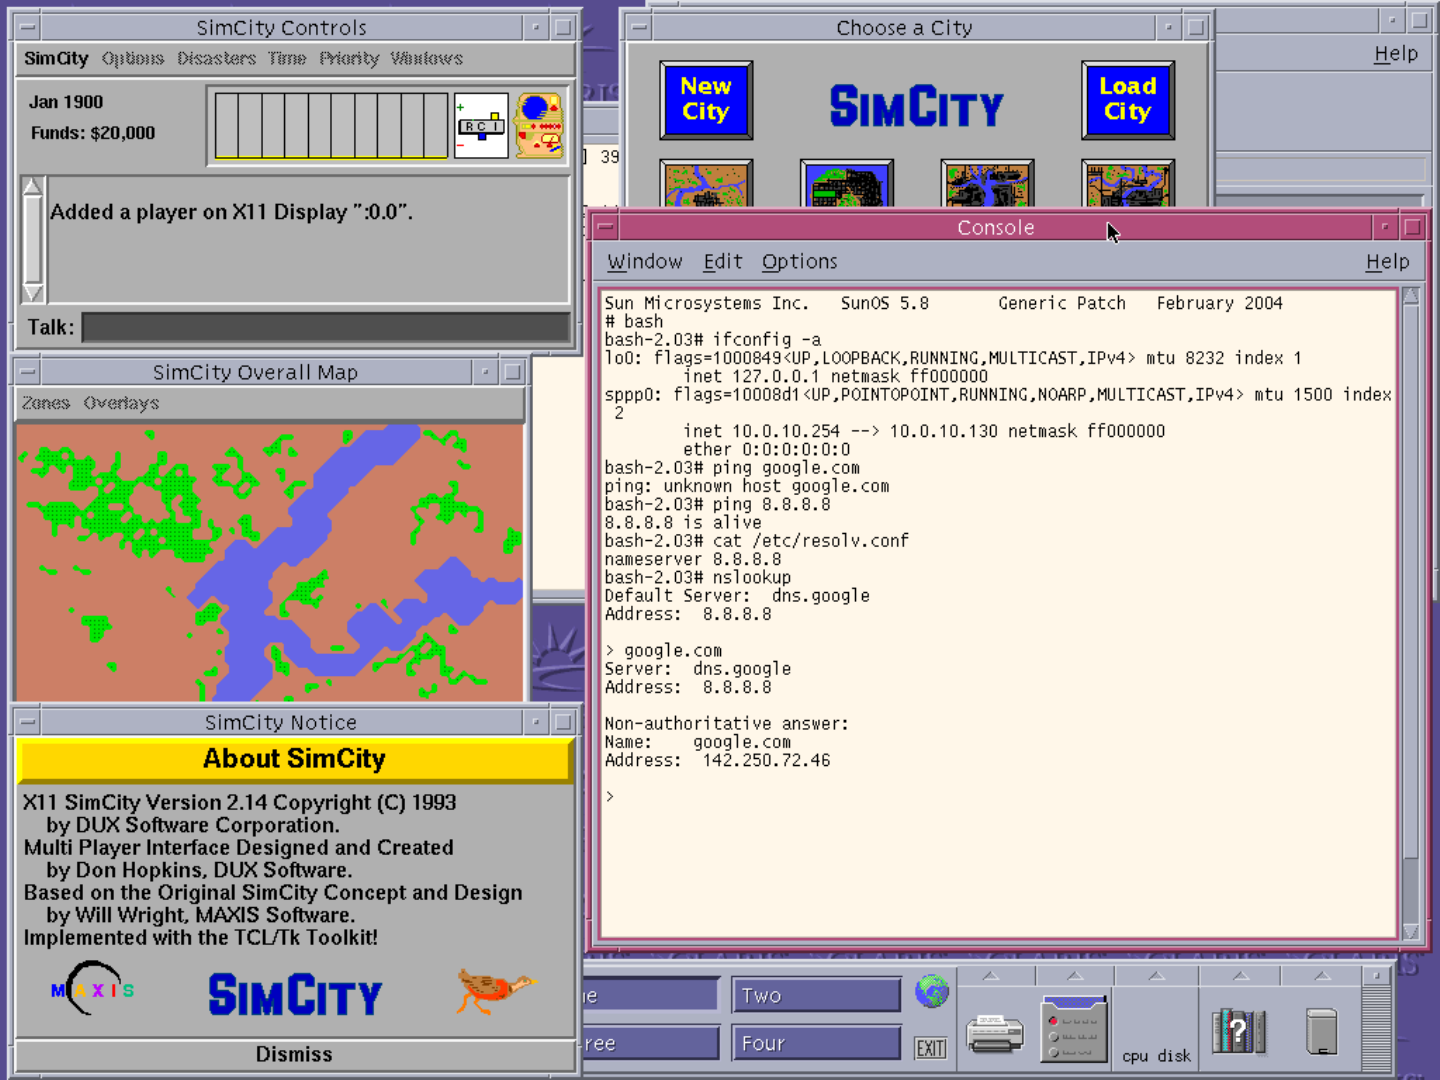Open the Help Manager bookshelf icon
The height and width of the screenshot is (1080, 1440).
pyautogui.click(x=1239, y=1030)
